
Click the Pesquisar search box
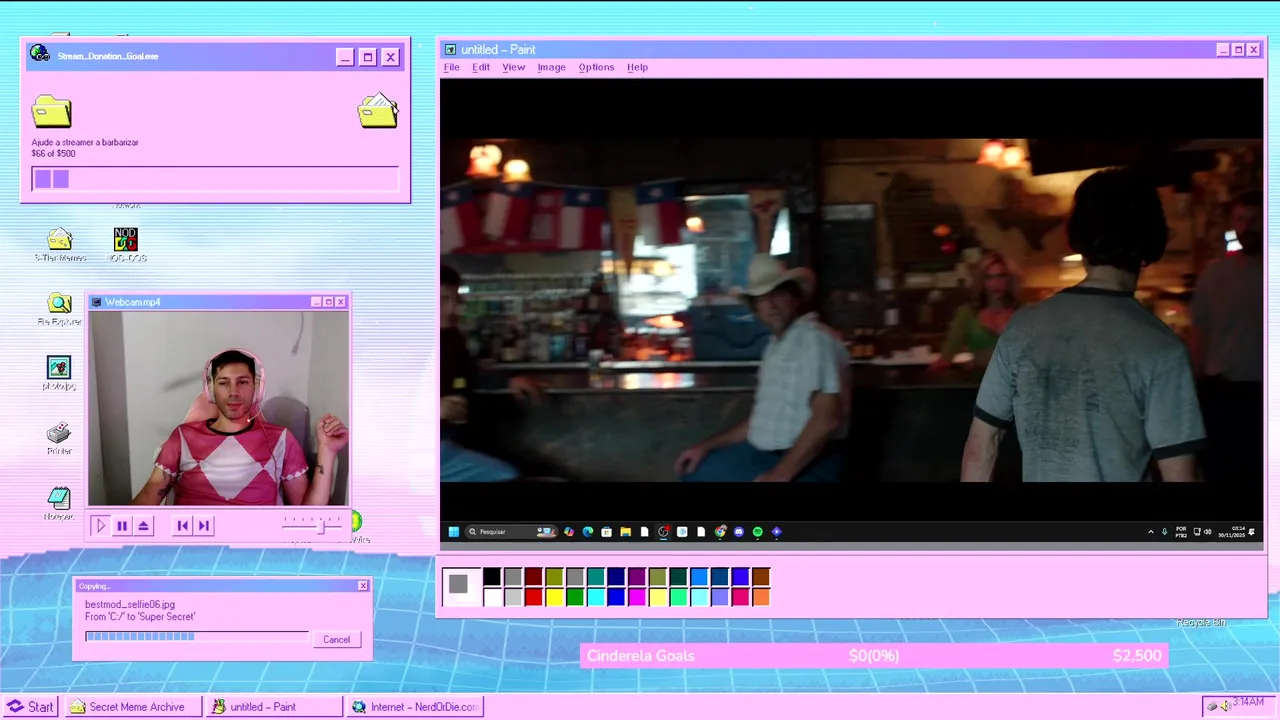click(510, 532)
